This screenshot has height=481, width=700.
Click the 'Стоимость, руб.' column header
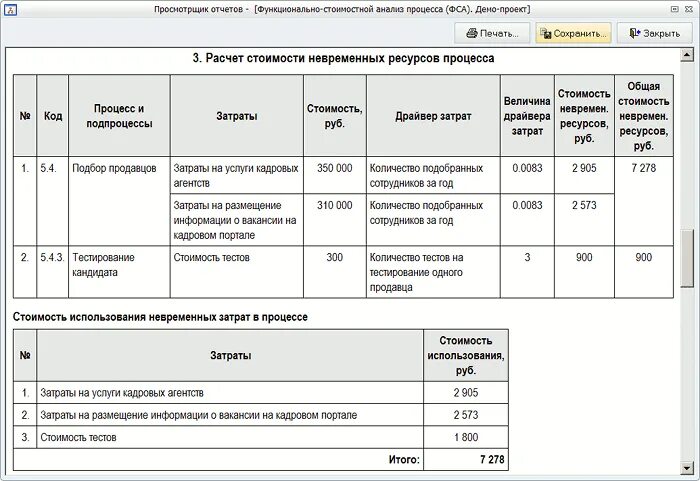[x=335, y=116]
